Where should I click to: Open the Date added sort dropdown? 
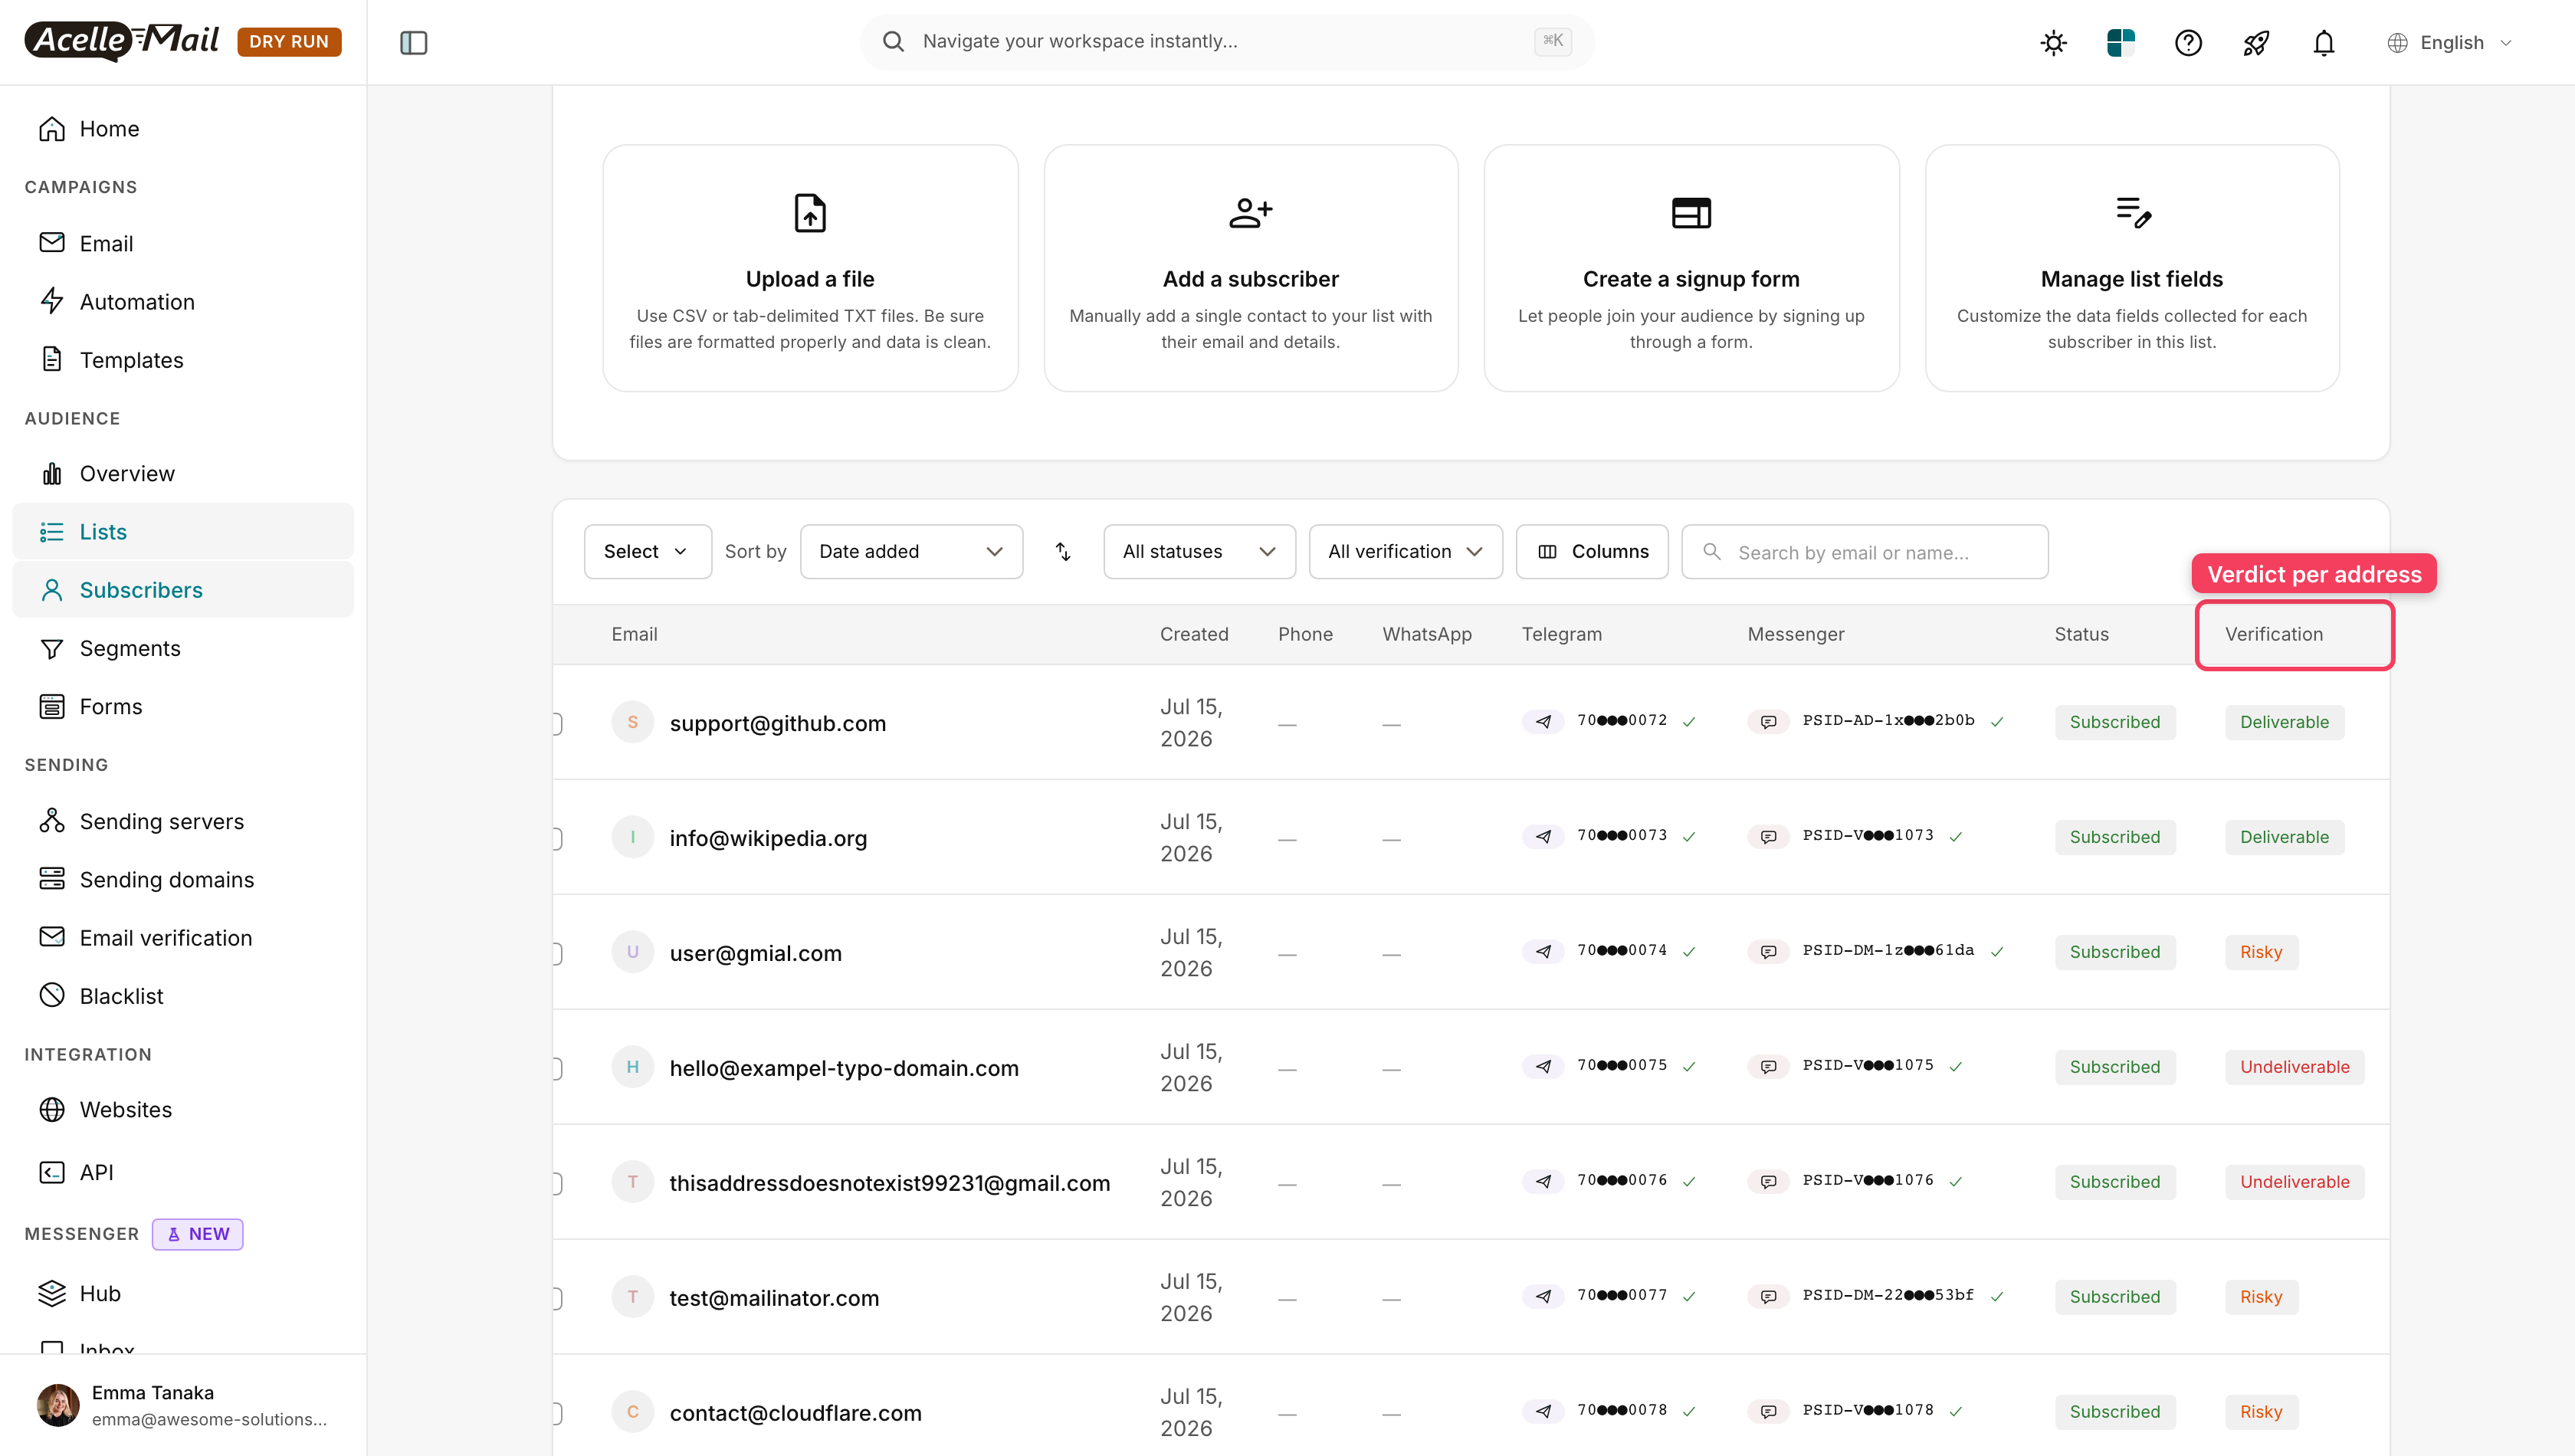pyautogui.click(x=911, y=551)
